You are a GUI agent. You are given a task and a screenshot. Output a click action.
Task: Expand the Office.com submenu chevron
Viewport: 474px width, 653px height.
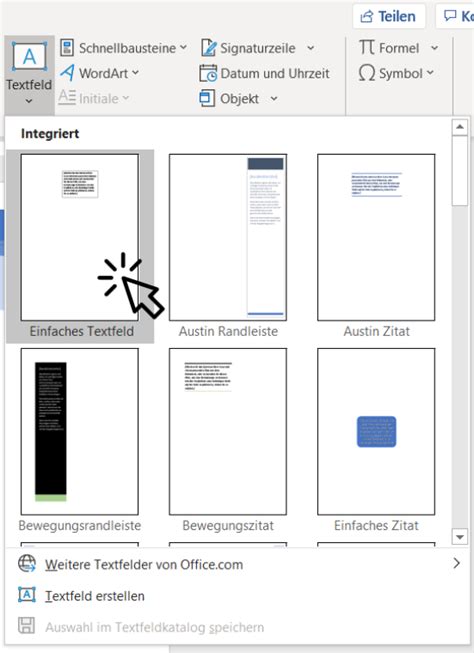(x=457, y=563)
